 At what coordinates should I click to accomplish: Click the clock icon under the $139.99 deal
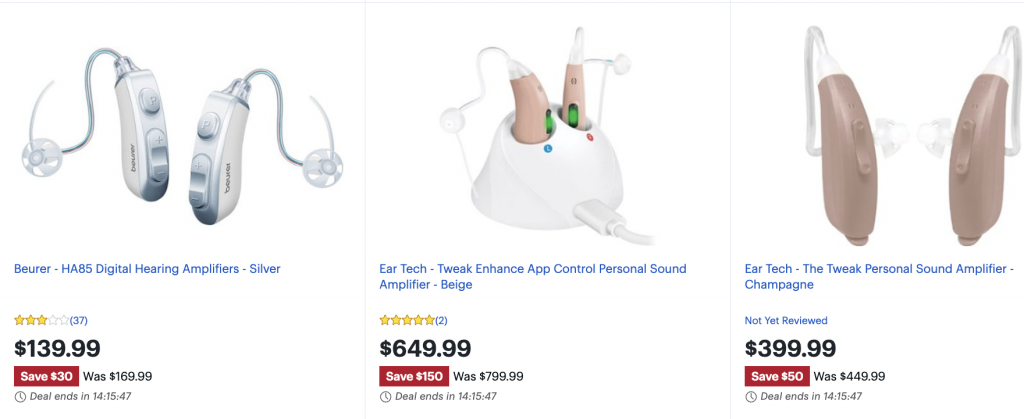(20, 396)
